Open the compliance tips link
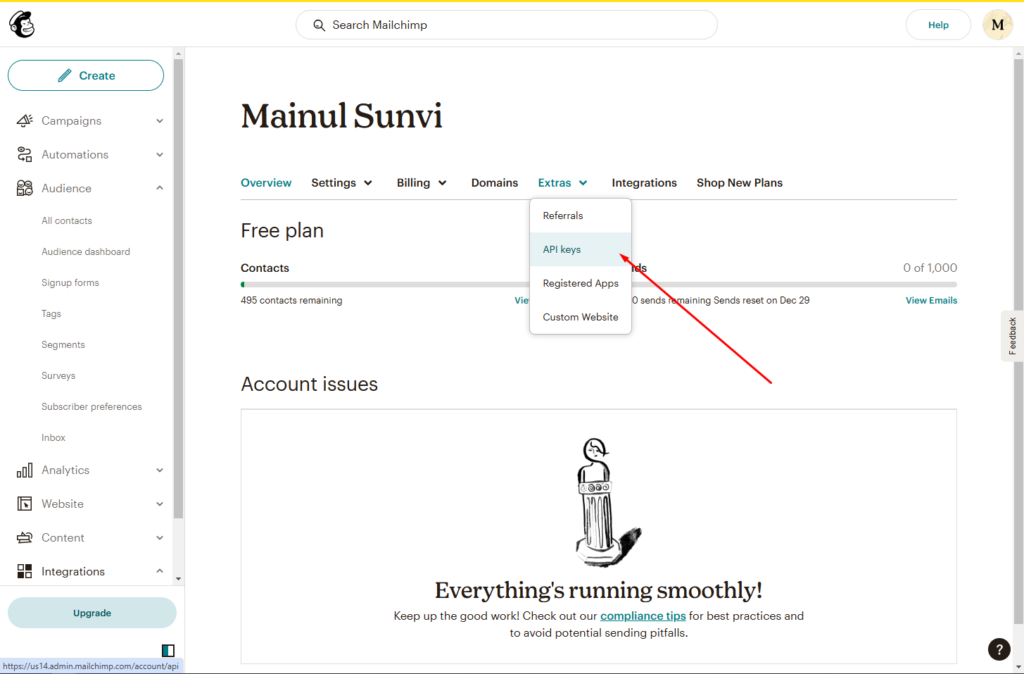 tap(643, 616)
